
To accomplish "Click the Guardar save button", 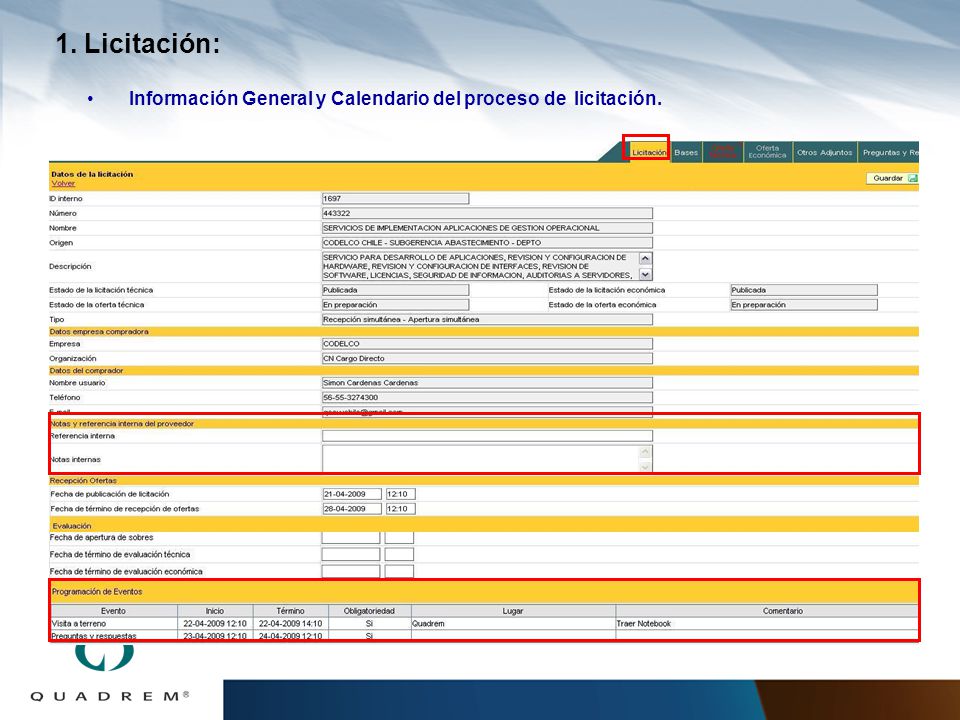I will tap(892, 178).
